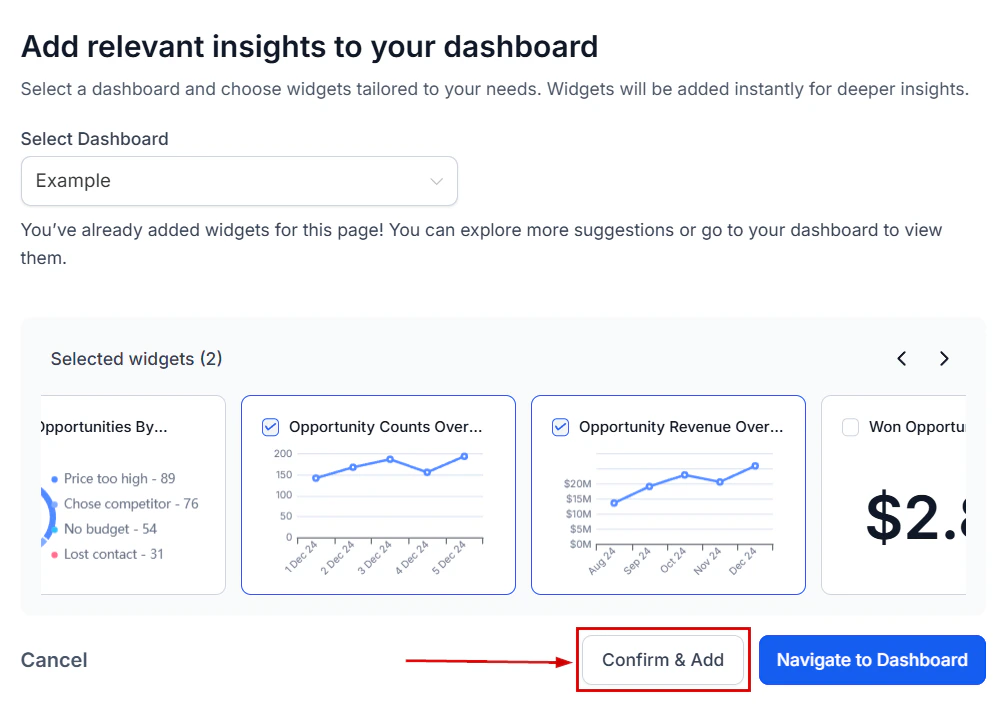Uncheck the Opportunity Revenue Over widget
Screen dimensions: 1006x711
560,427
